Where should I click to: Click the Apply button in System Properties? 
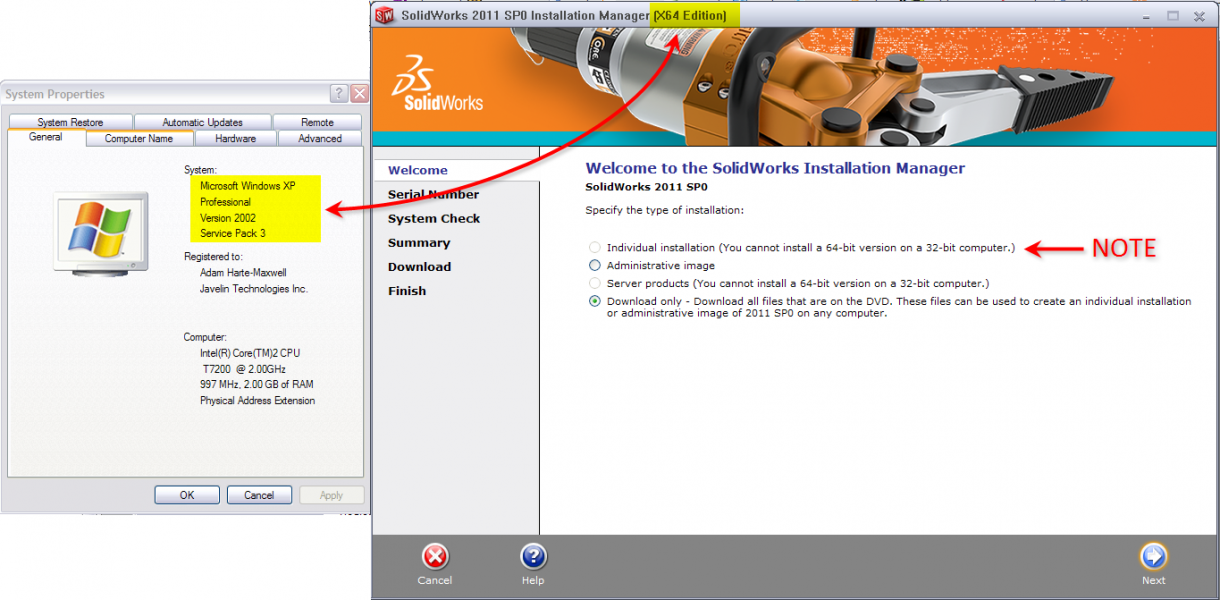331,495
